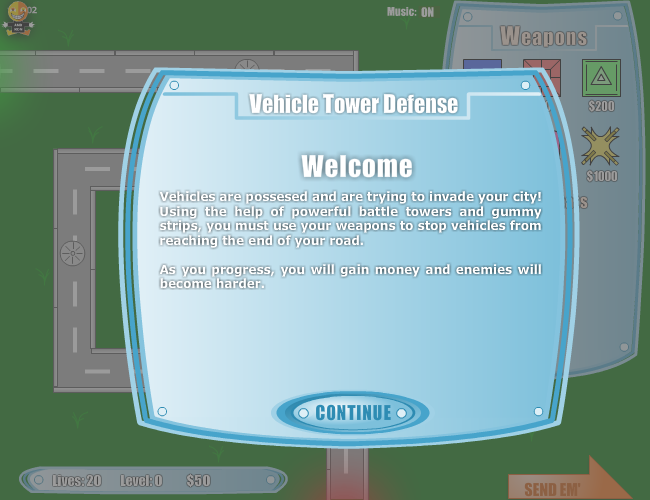The image size is (650, 500).
Task: Click the wheel marker on top road
Action: (247, 66)
